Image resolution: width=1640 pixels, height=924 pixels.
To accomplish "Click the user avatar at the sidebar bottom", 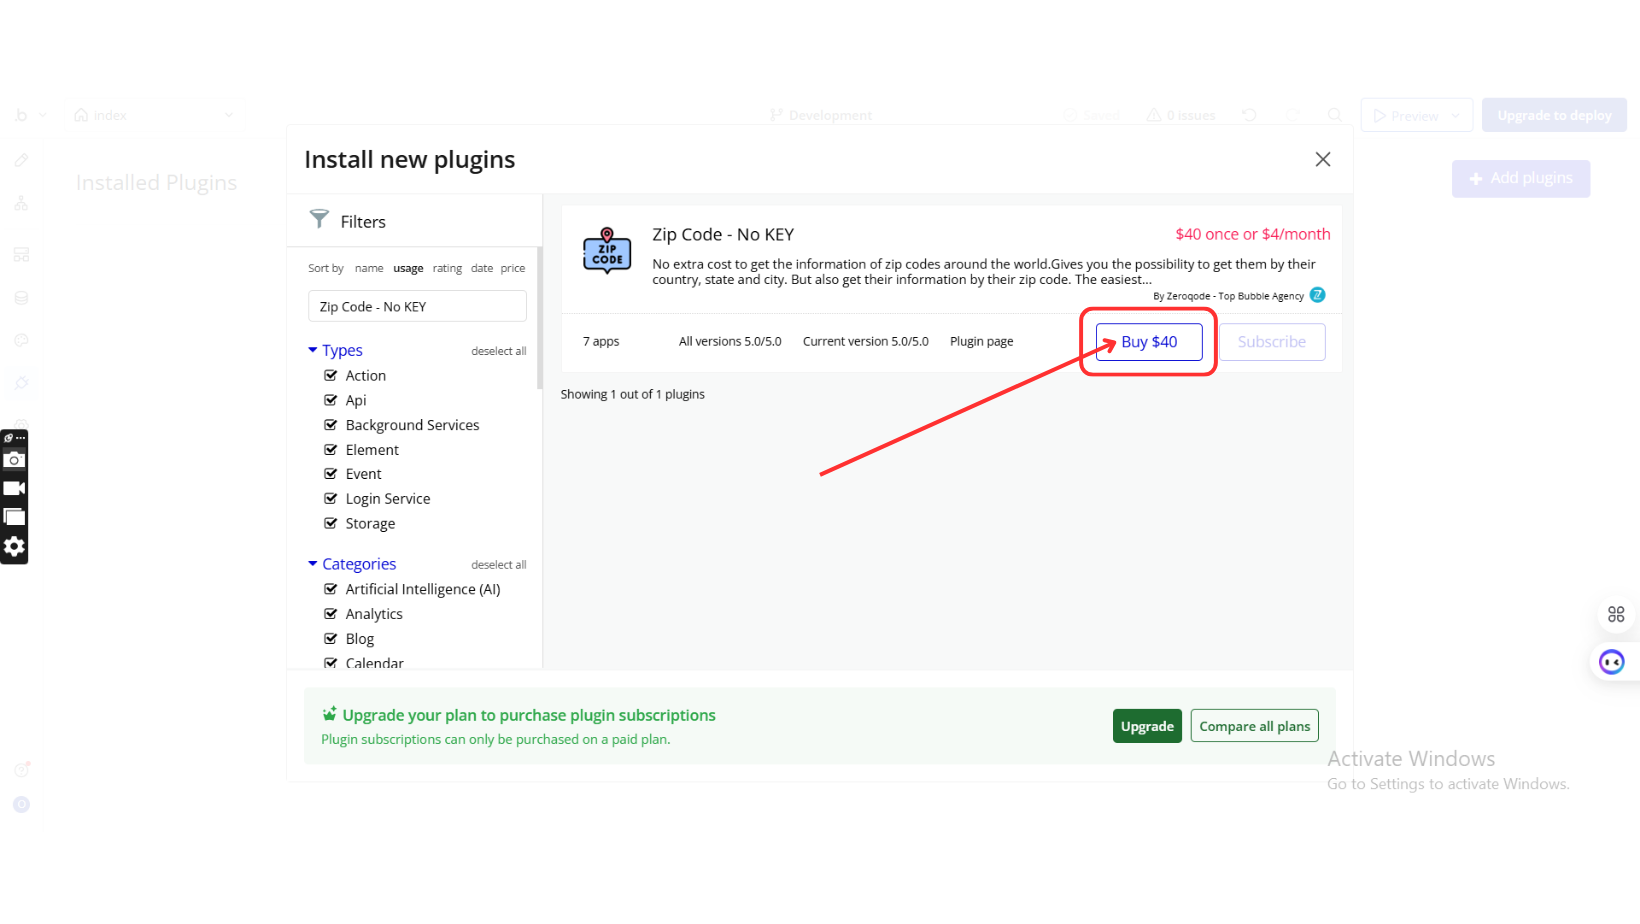I will [x=21, y=804].
